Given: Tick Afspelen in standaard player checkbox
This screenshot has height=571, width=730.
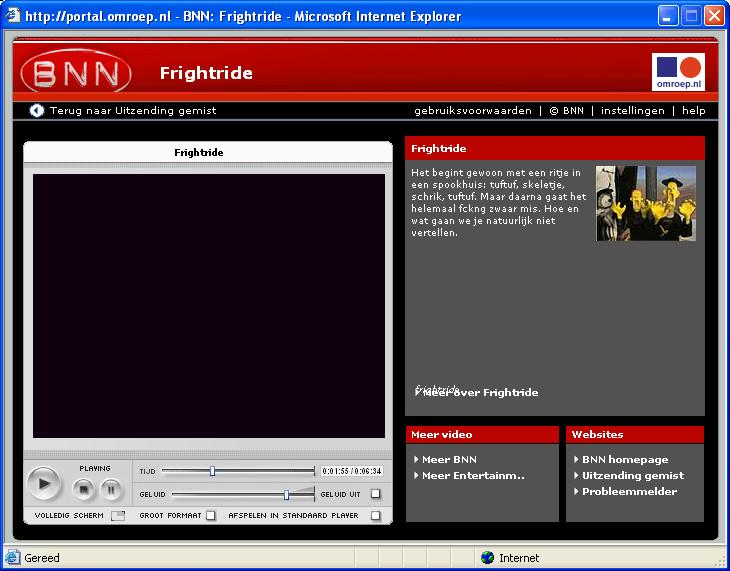Looking at the screenshot, I should click(376, 516).
